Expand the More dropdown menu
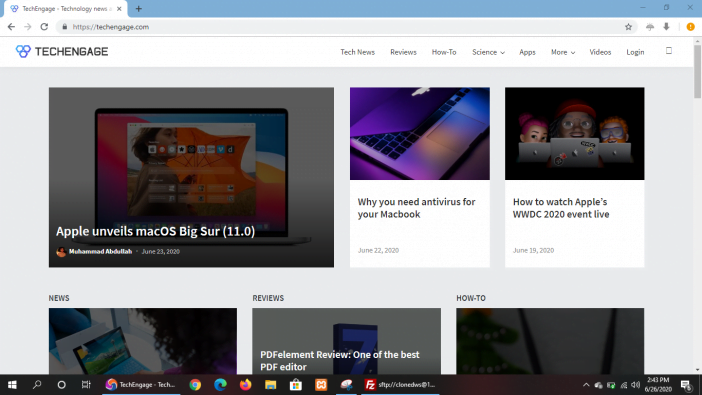 [x=563, y=52]
